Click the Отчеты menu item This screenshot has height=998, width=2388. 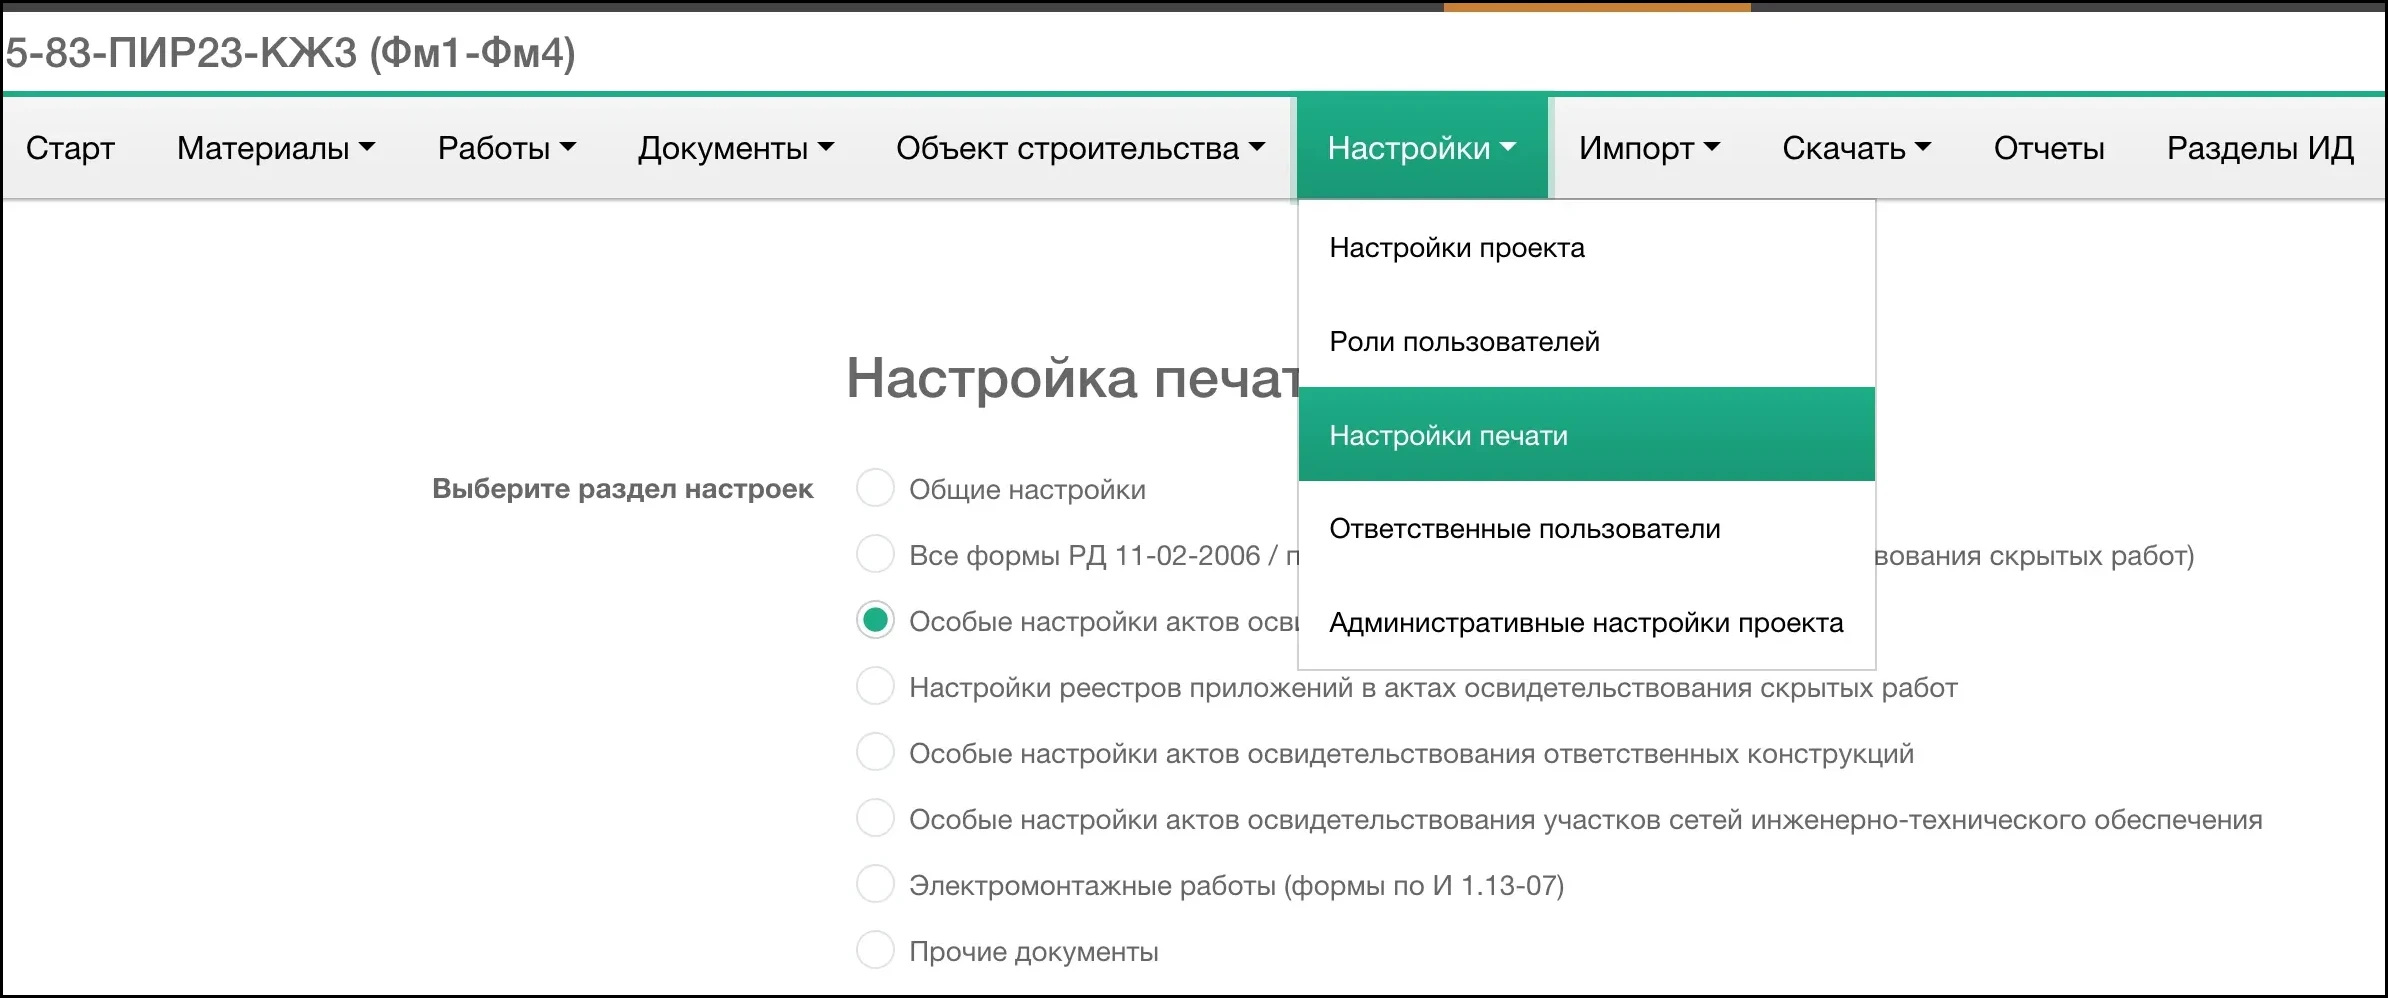2048,148
